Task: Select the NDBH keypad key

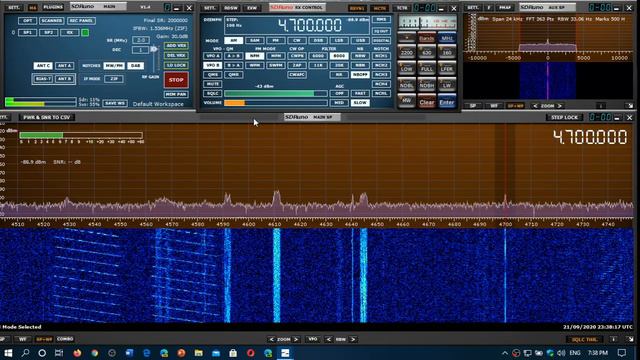Action: click(x=427, y=85)
